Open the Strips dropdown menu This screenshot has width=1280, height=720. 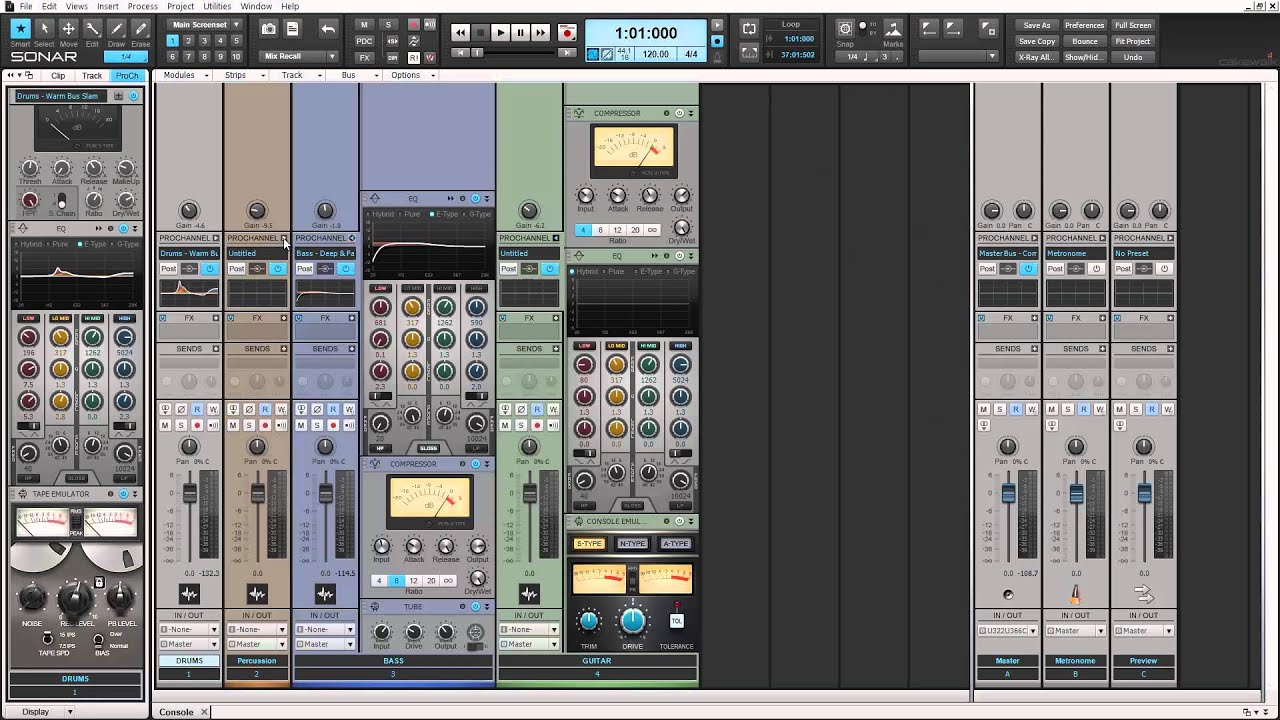240,75
